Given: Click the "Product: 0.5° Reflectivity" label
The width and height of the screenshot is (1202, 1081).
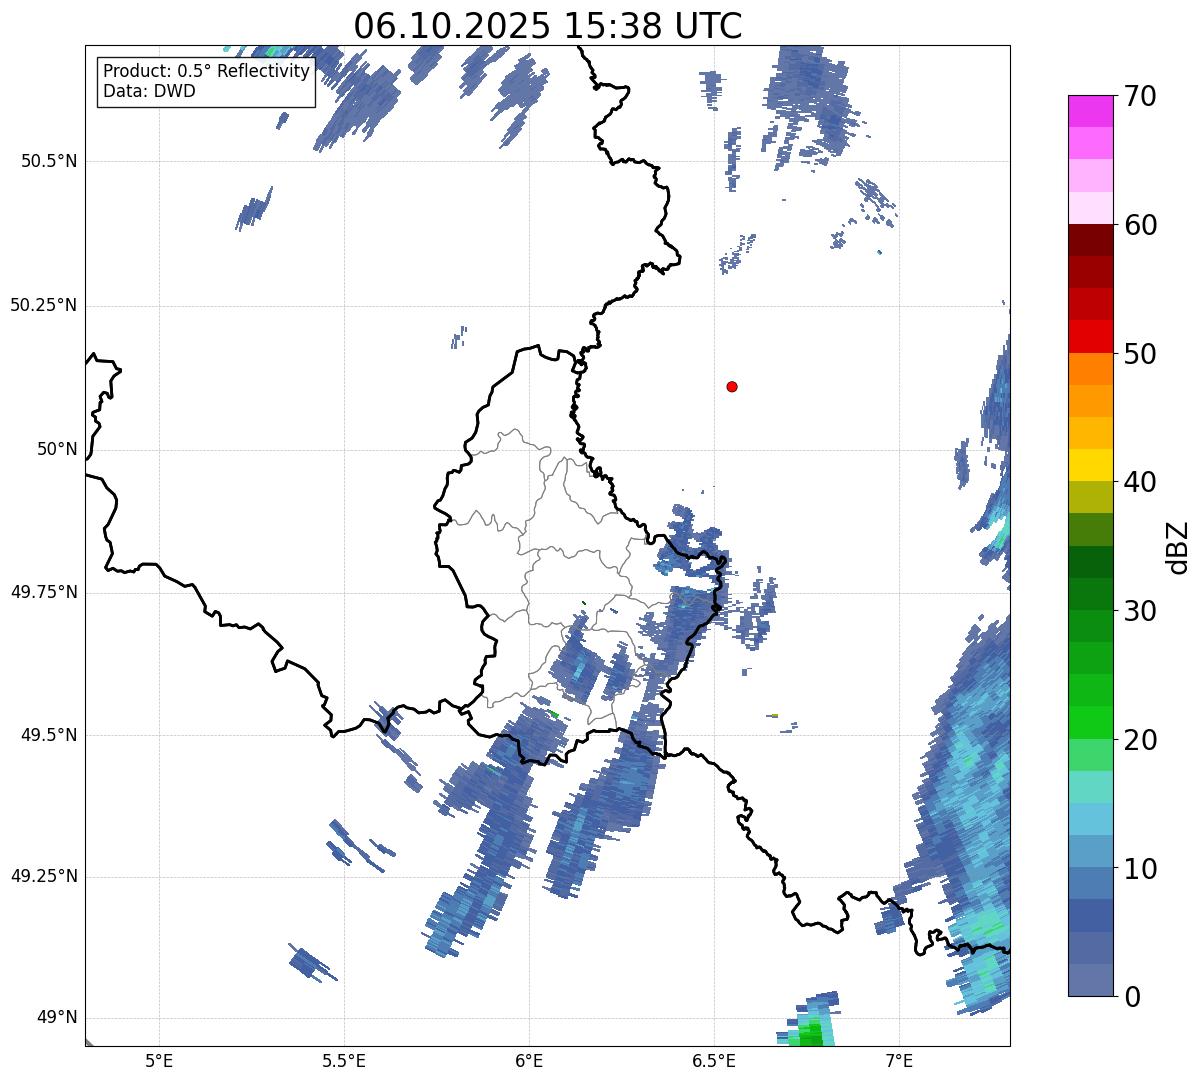Looking at the screenshot, I should 206,72.
